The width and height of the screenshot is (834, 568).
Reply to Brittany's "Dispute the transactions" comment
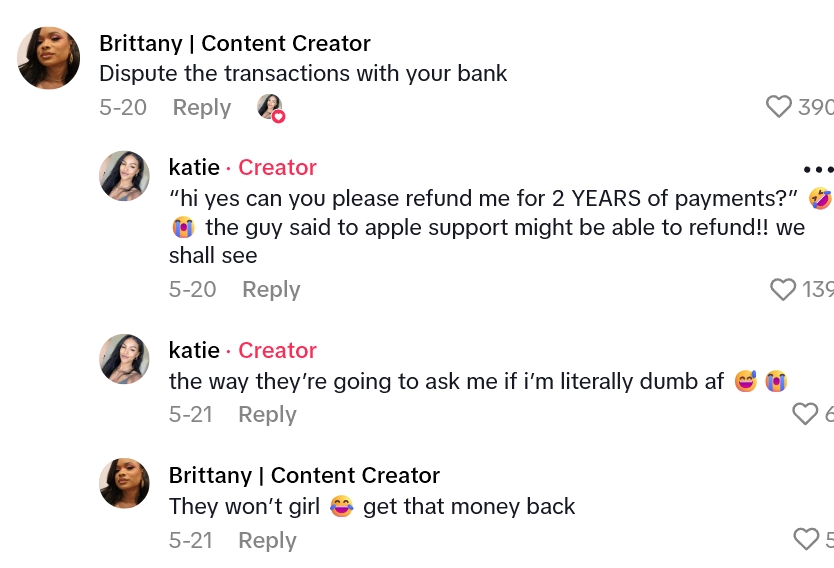[201, 107]
